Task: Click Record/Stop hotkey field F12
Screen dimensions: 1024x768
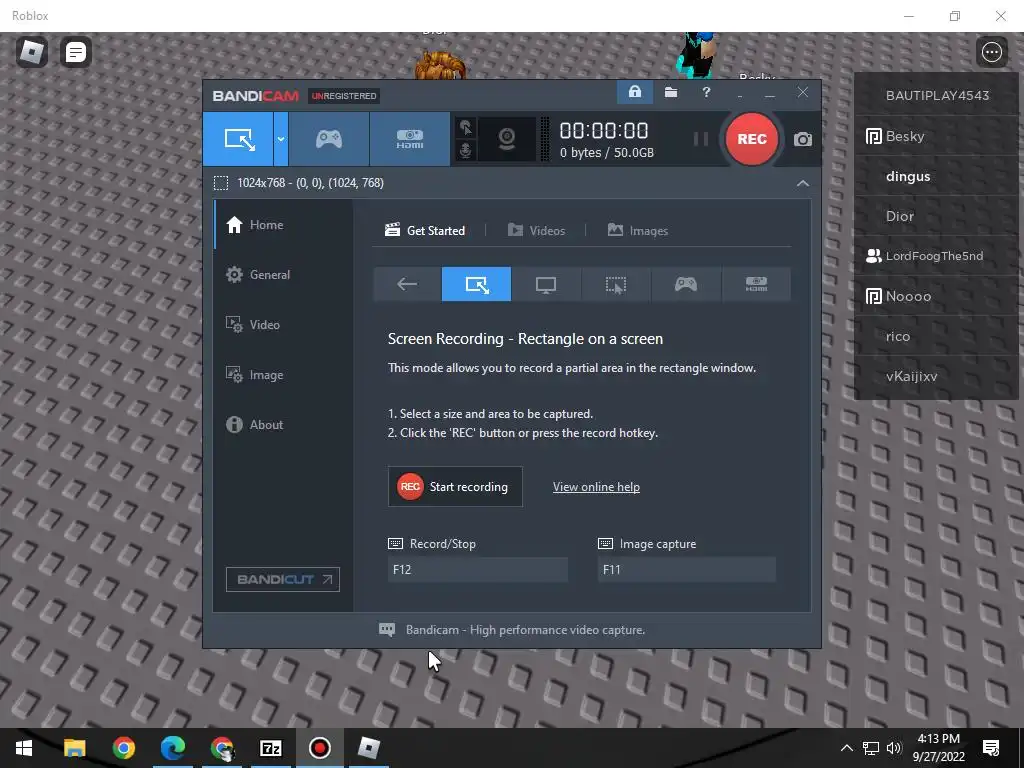Action: (x=477, y=569)
